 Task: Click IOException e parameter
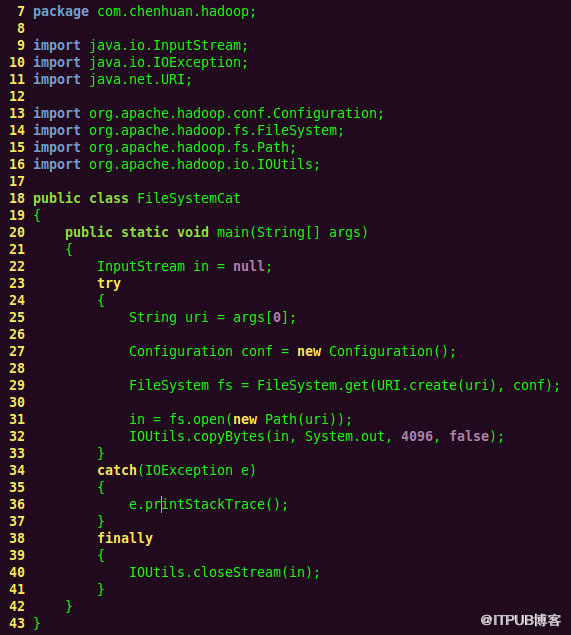tap(197, 471)
